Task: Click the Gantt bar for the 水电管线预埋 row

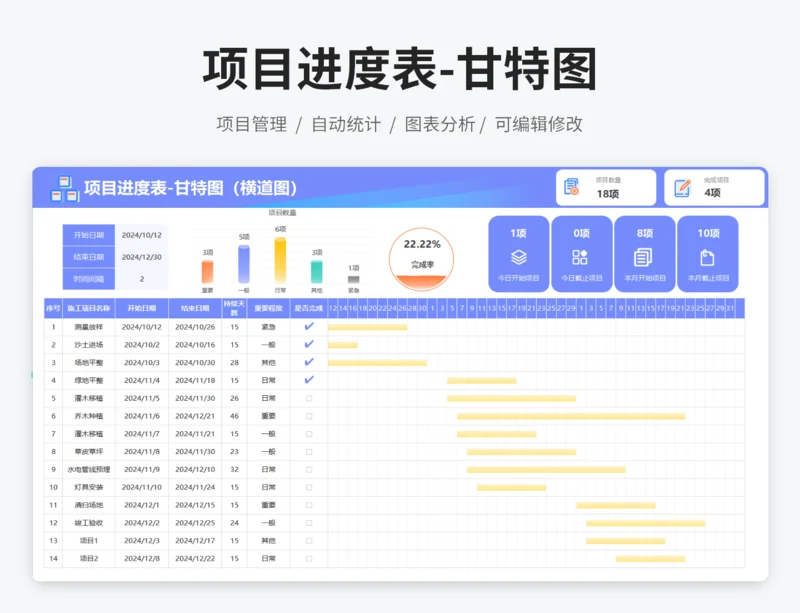Action: pos(546,470)
